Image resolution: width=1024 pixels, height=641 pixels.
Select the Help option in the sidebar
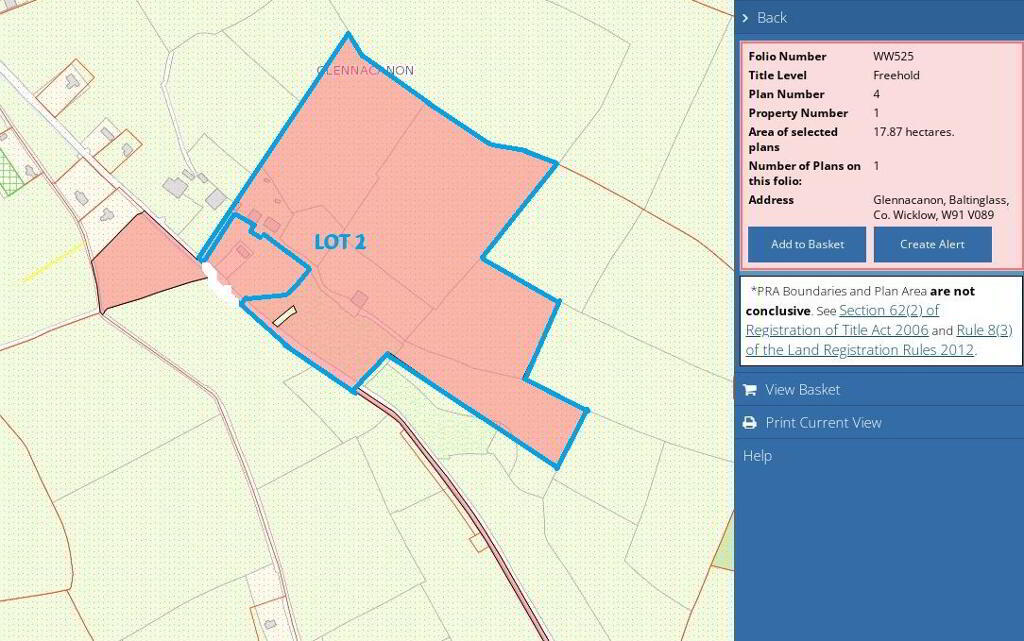(x=757, y=455)
